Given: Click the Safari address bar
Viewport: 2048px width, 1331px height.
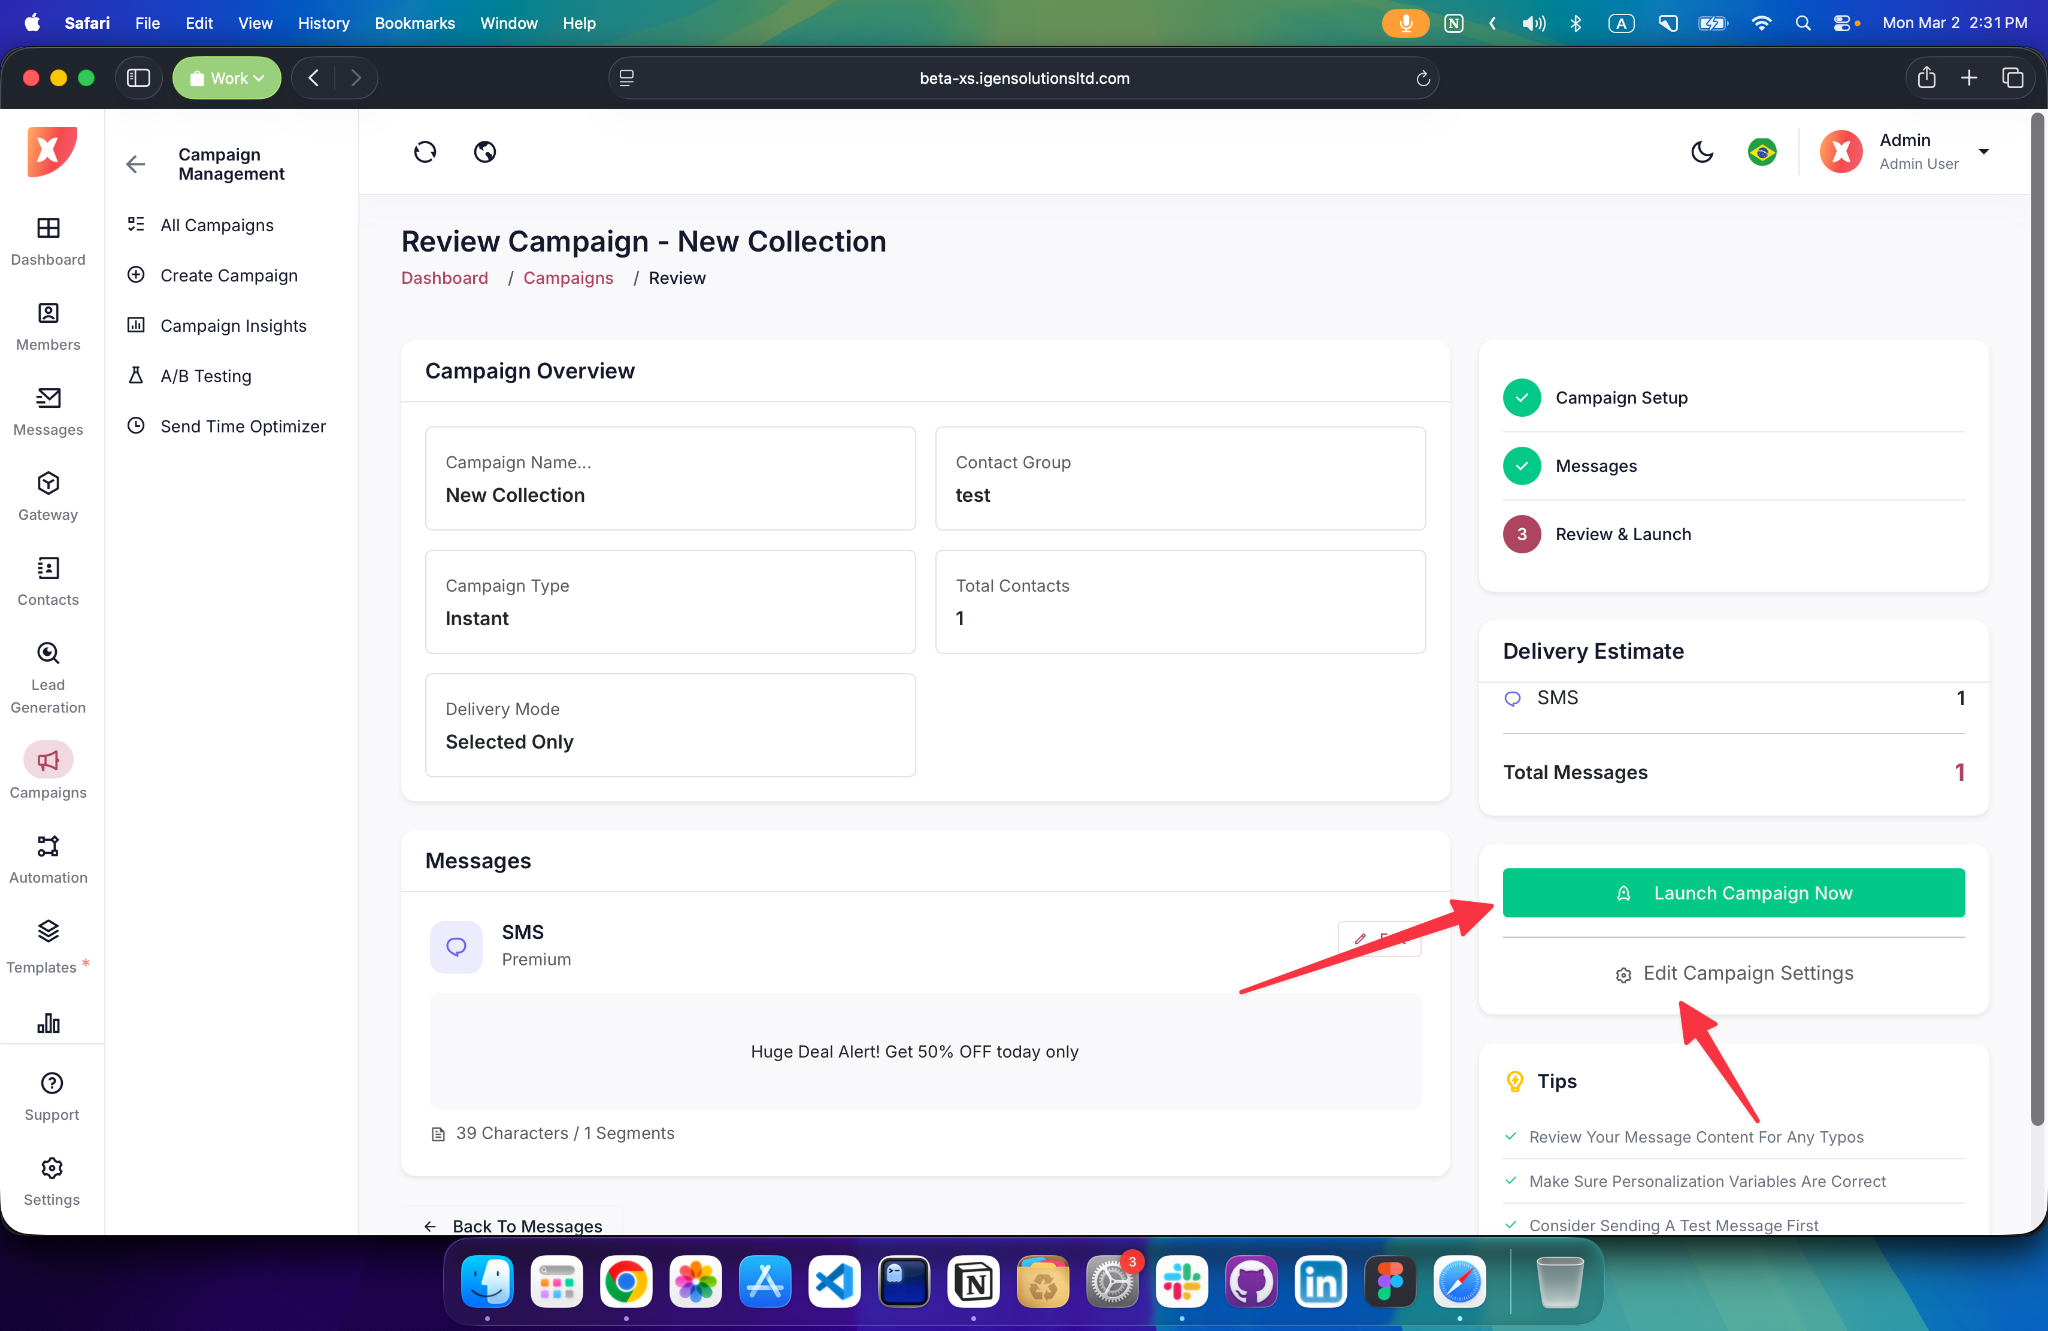Looking at the screenshot, I should [1024, 78].
